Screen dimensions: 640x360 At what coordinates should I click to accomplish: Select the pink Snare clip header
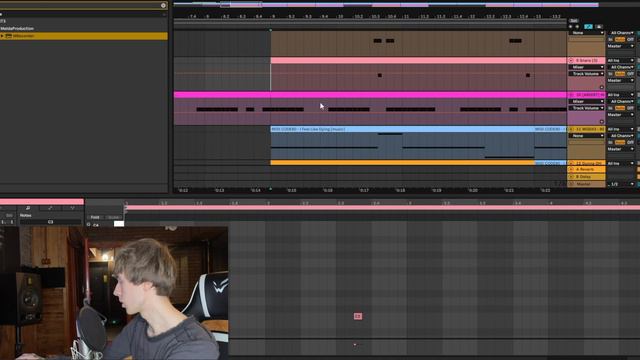point(418,60)
